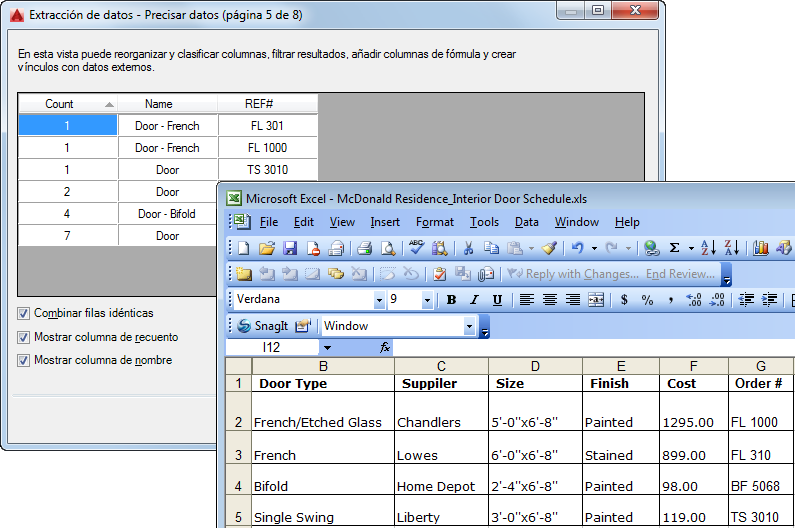The image size is (797, 529).
Task: Select Excel row 3 header
Action: coord(238,448)
